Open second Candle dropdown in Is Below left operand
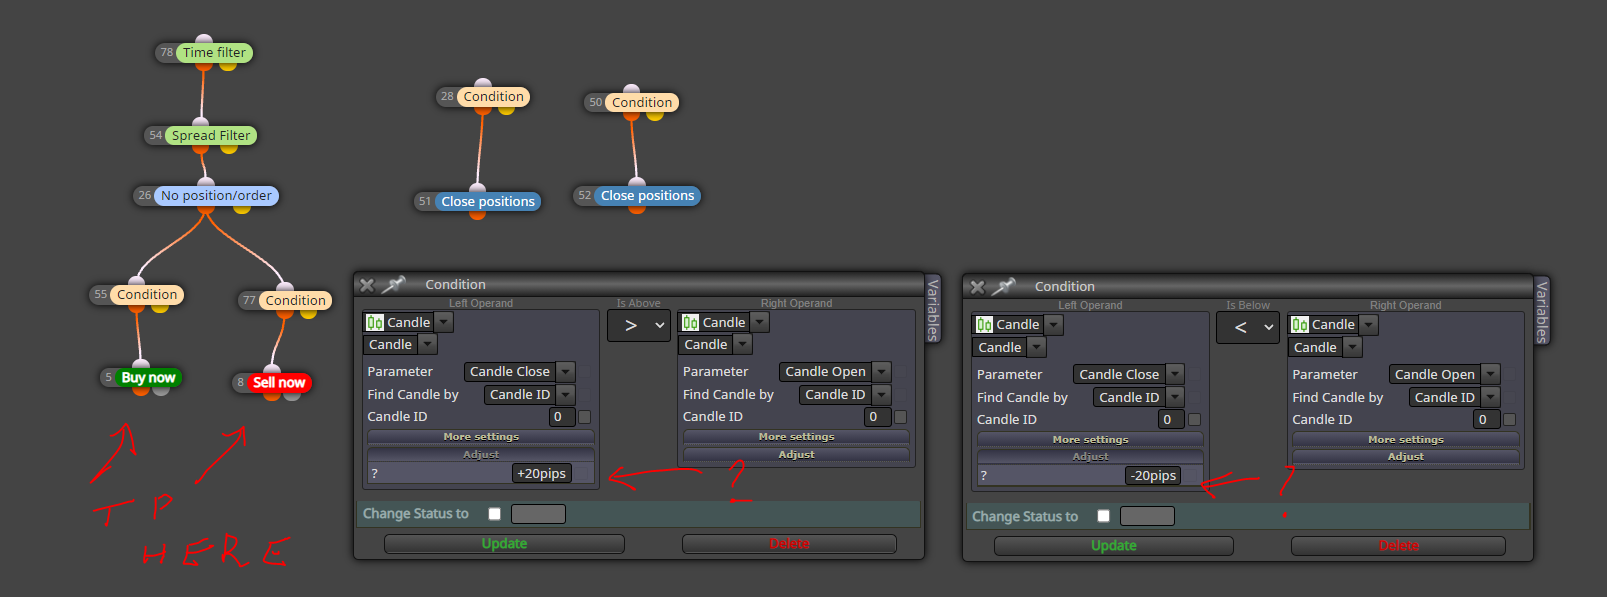This screenshot has height=597, width=1607. pos(1009,347)
